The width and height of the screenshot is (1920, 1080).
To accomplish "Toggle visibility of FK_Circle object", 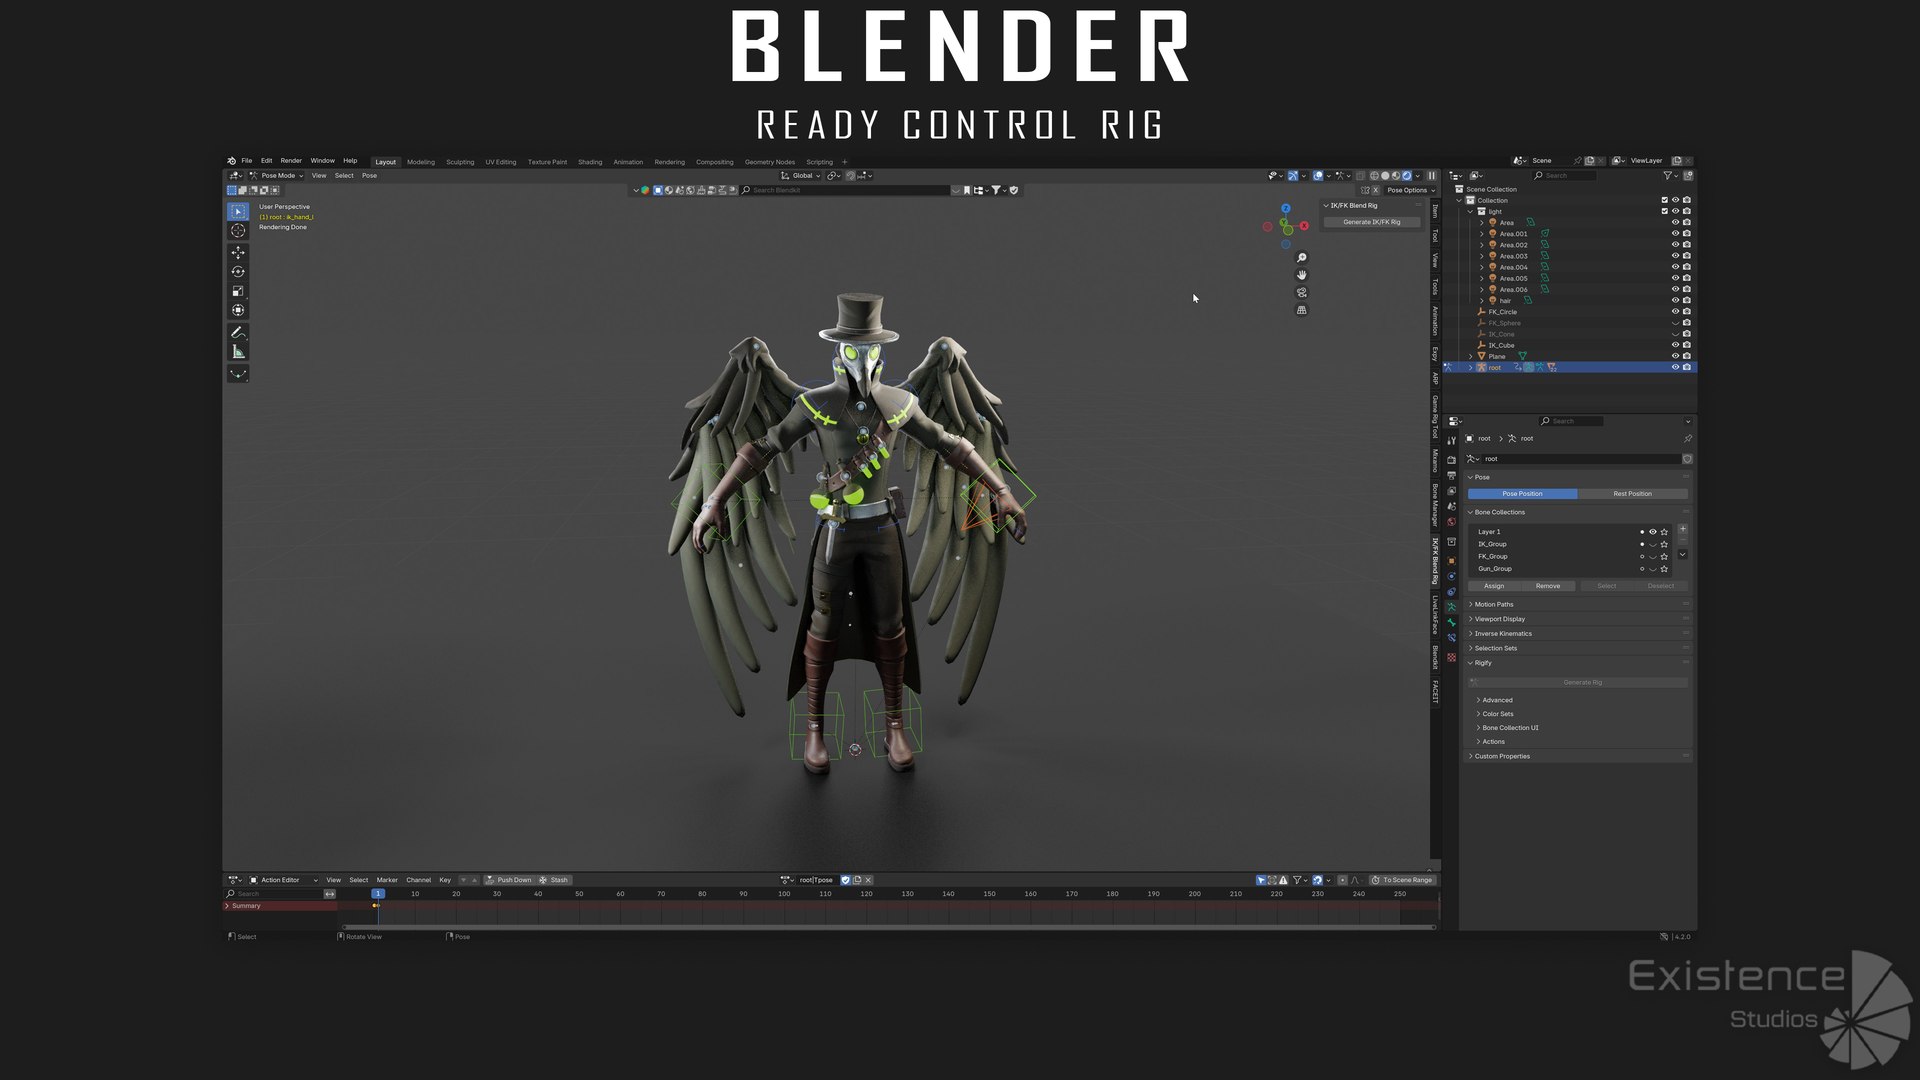I will [1675, 312].
